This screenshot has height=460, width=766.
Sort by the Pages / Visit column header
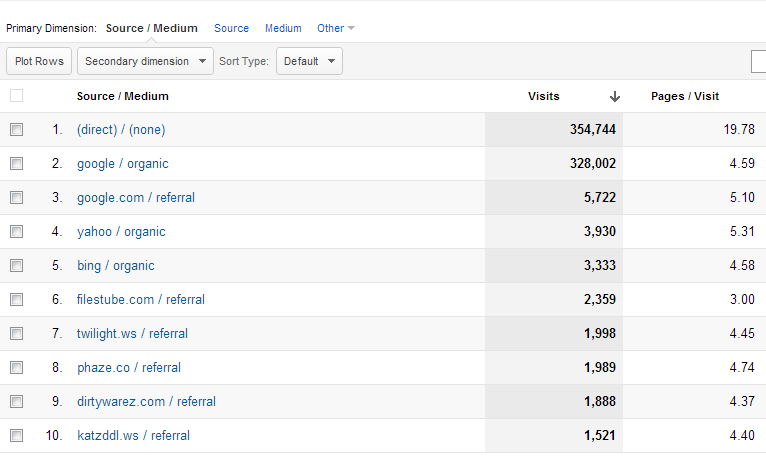(685, 97)
